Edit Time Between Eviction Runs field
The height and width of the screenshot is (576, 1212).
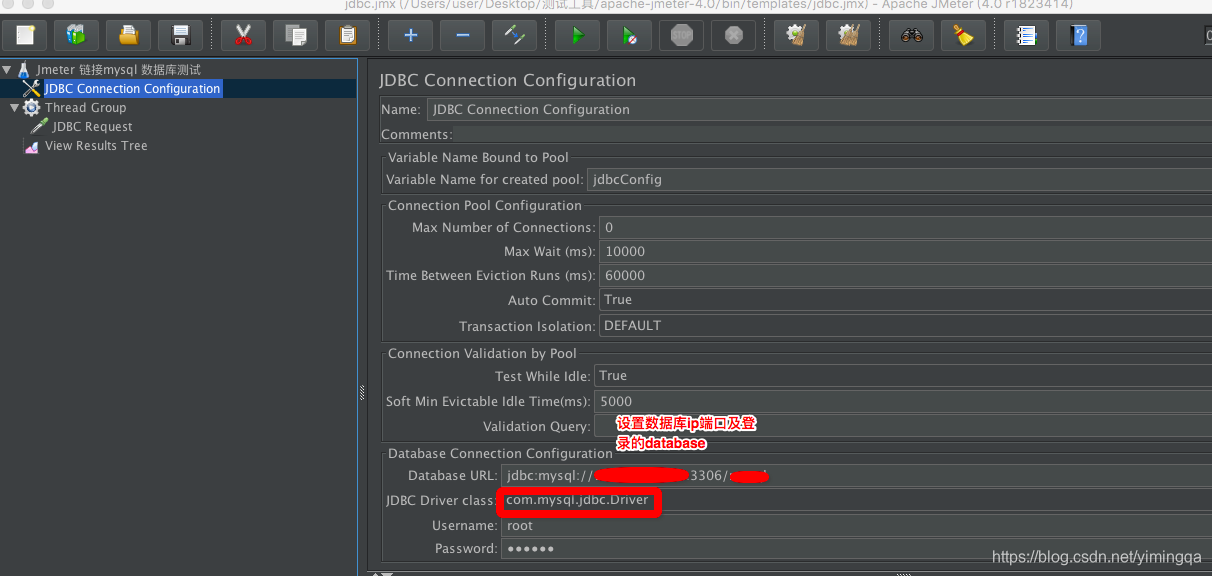[x=905, y=275]
